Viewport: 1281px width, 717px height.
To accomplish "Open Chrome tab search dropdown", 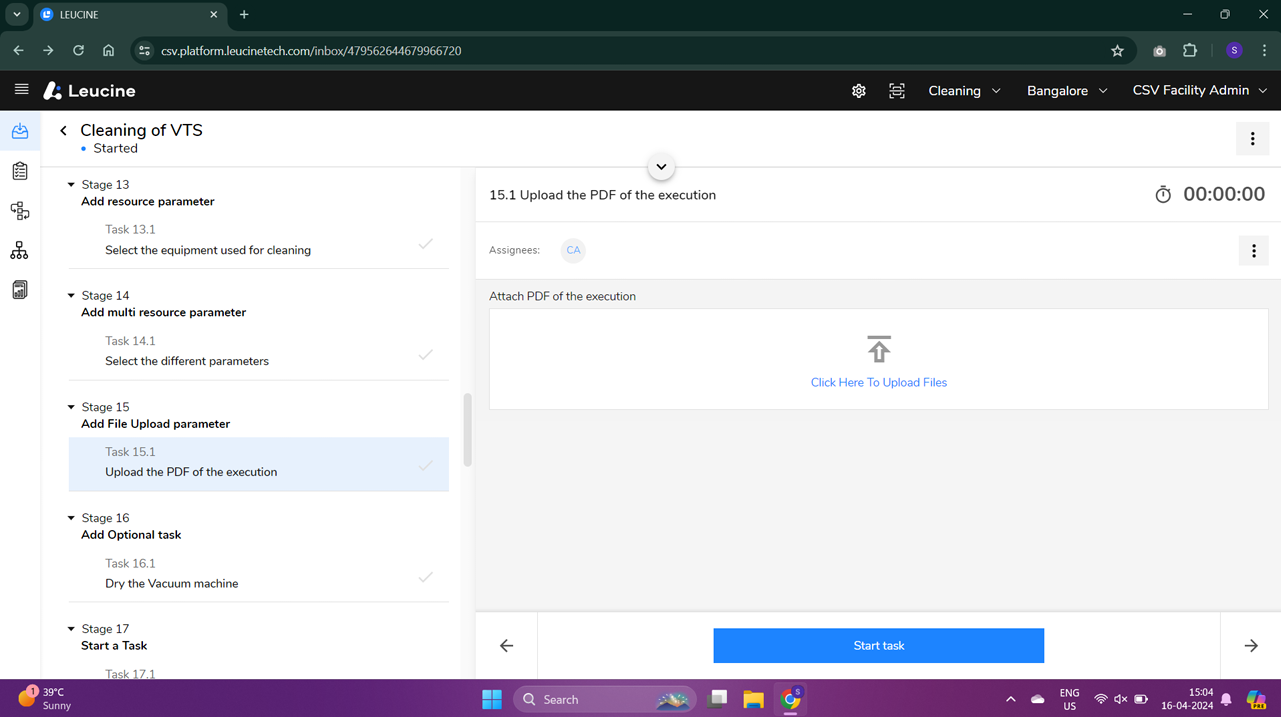I will coord(17,15).
